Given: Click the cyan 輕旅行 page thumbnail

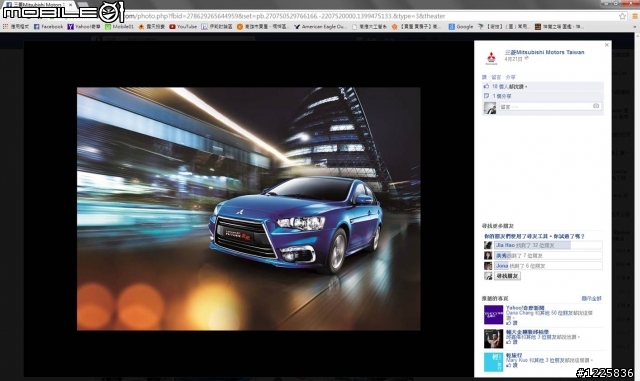Looking at the screenshot, I should pos(493,362).
